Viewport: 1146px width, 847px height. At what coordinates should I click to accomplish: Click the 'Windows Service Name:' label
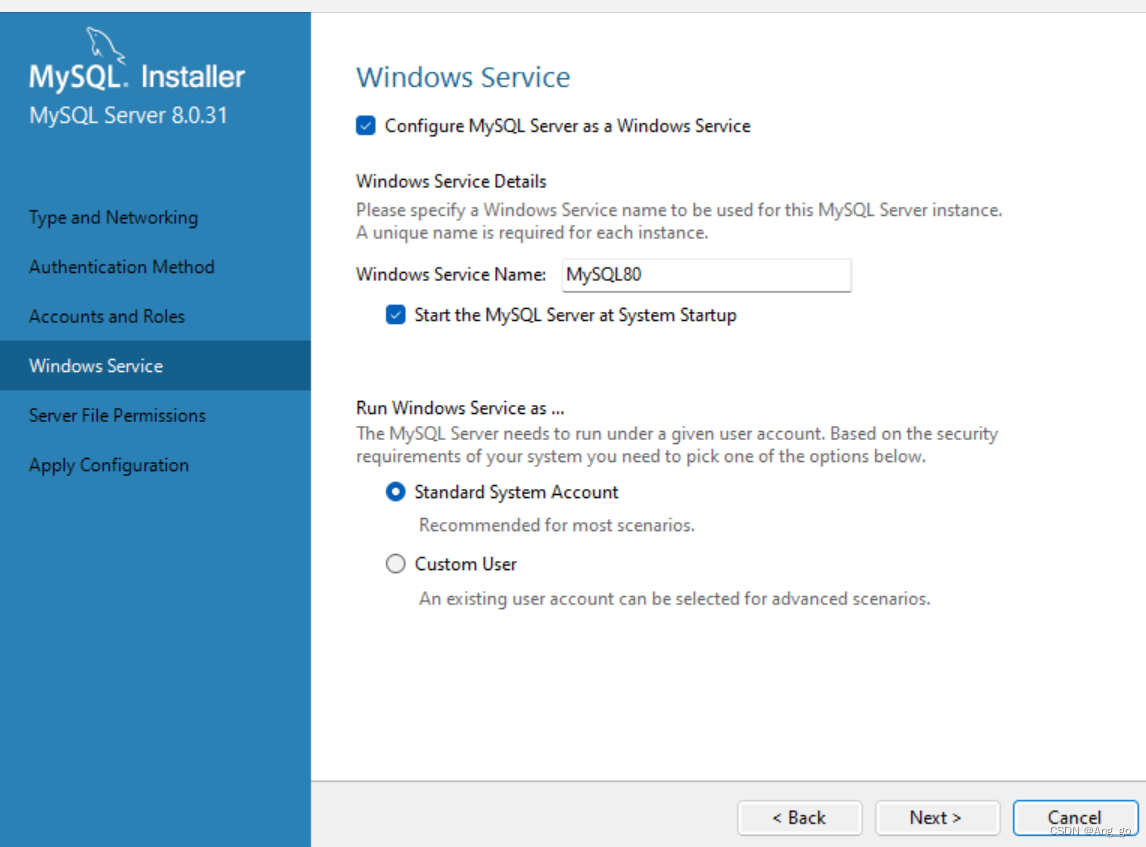[451, 275]
